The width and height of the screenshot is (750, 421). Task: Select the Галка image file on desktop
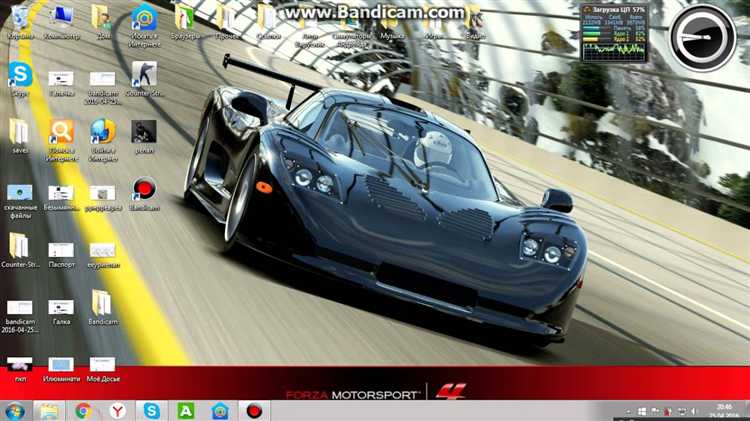coord(61,311)
